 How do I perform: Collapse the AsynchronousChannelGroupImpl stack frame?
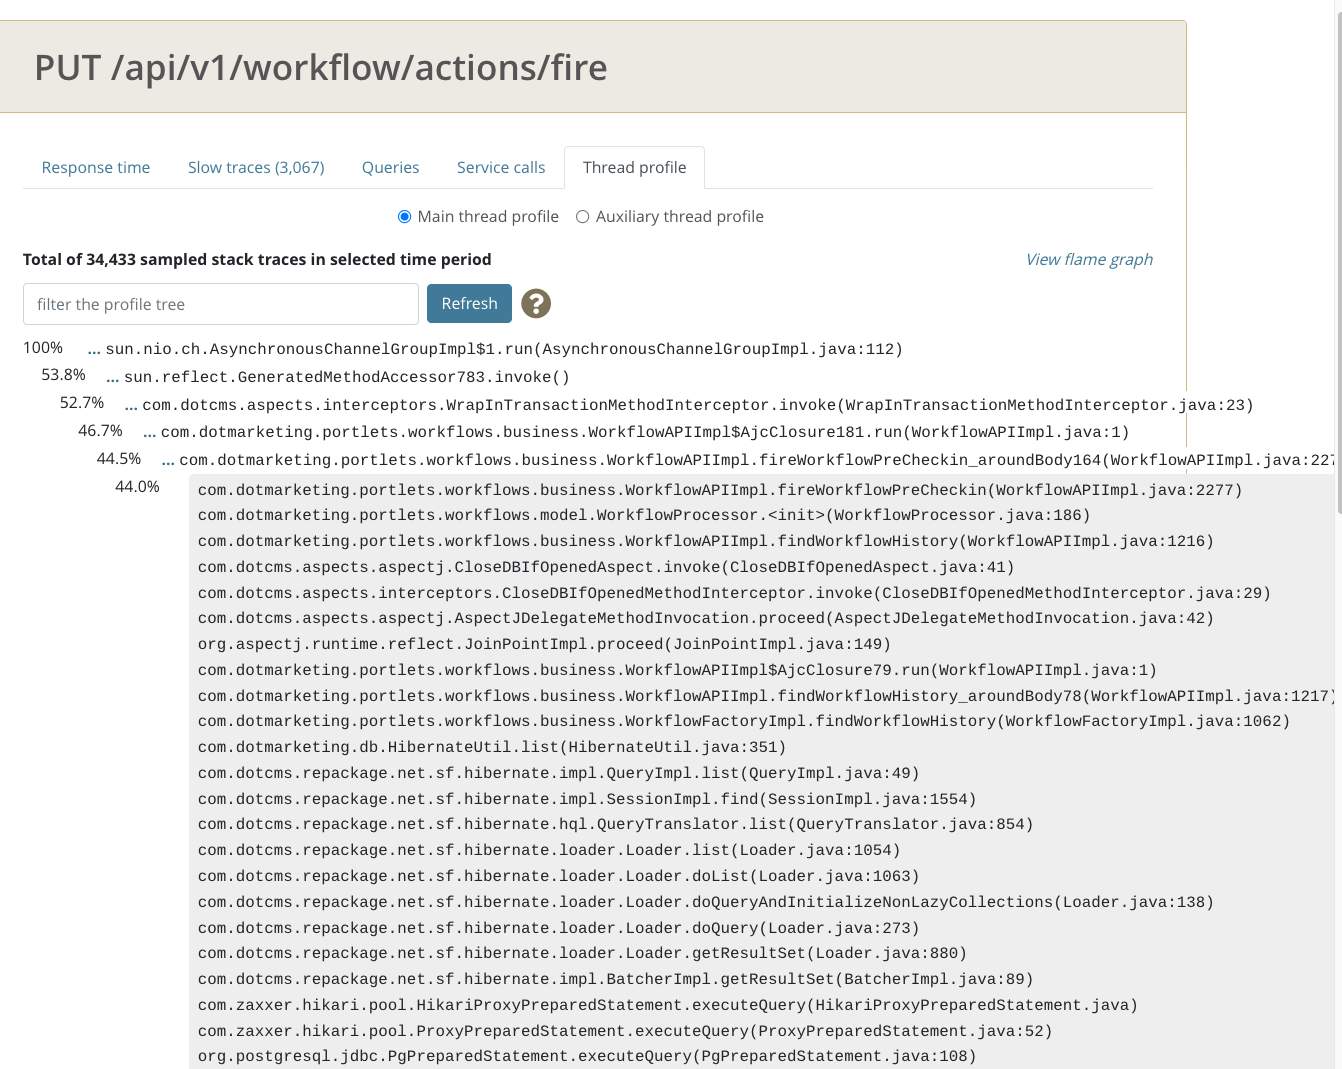pyautogui.click(x=92, y=349)
